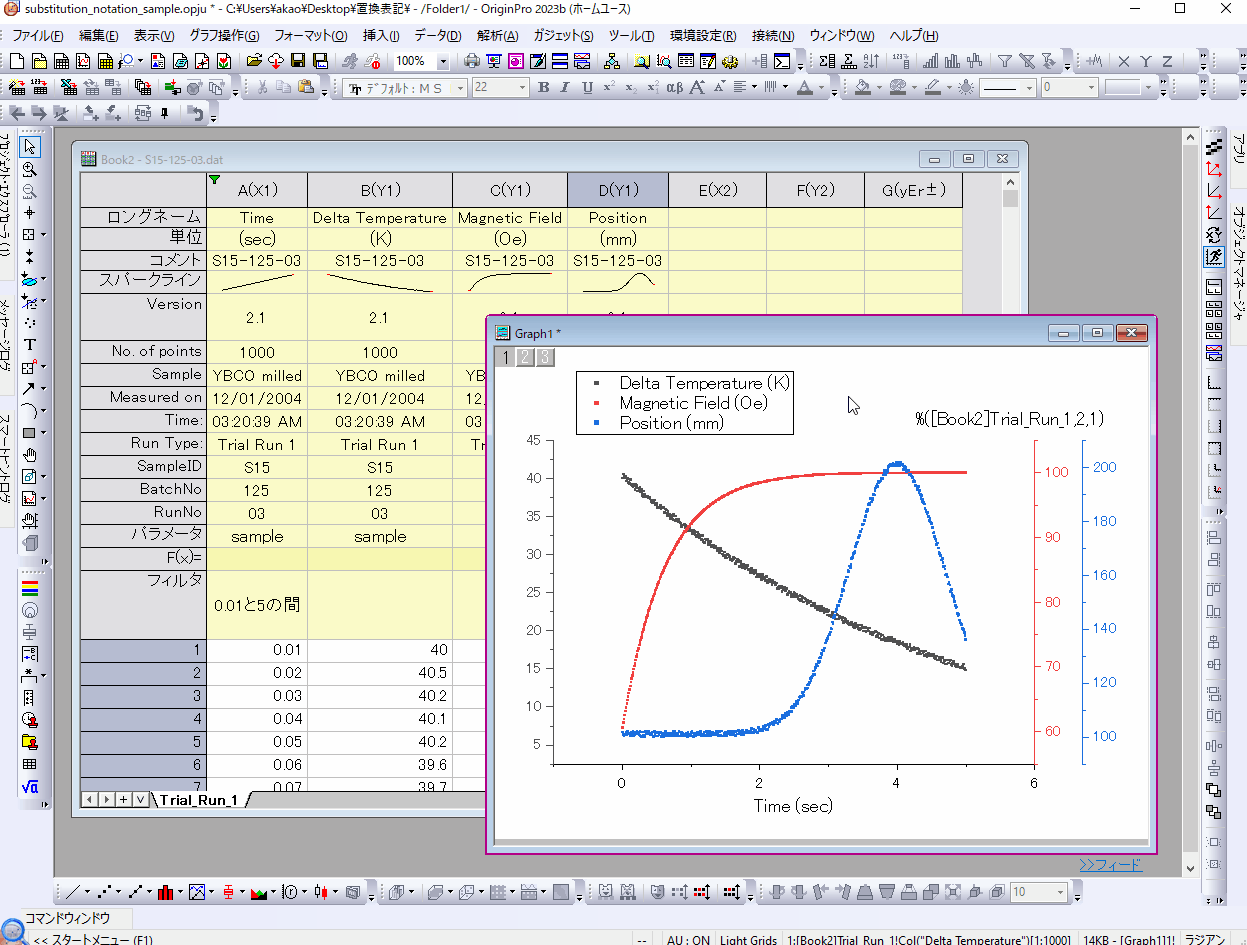Click the Add Data Filter funnel icon
This screenshot has height=945, width=1247.
tap(1005, 61)
